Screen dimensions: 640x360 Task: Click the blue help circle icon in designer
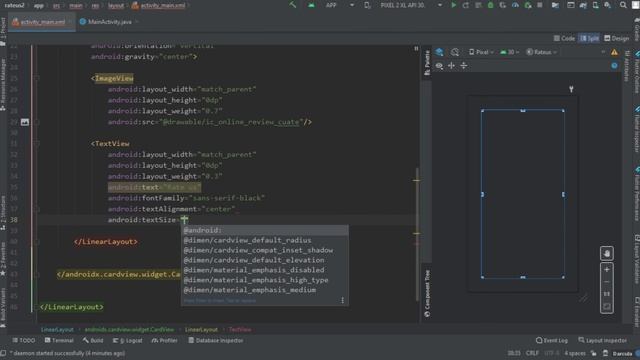[x=614, y=66]
